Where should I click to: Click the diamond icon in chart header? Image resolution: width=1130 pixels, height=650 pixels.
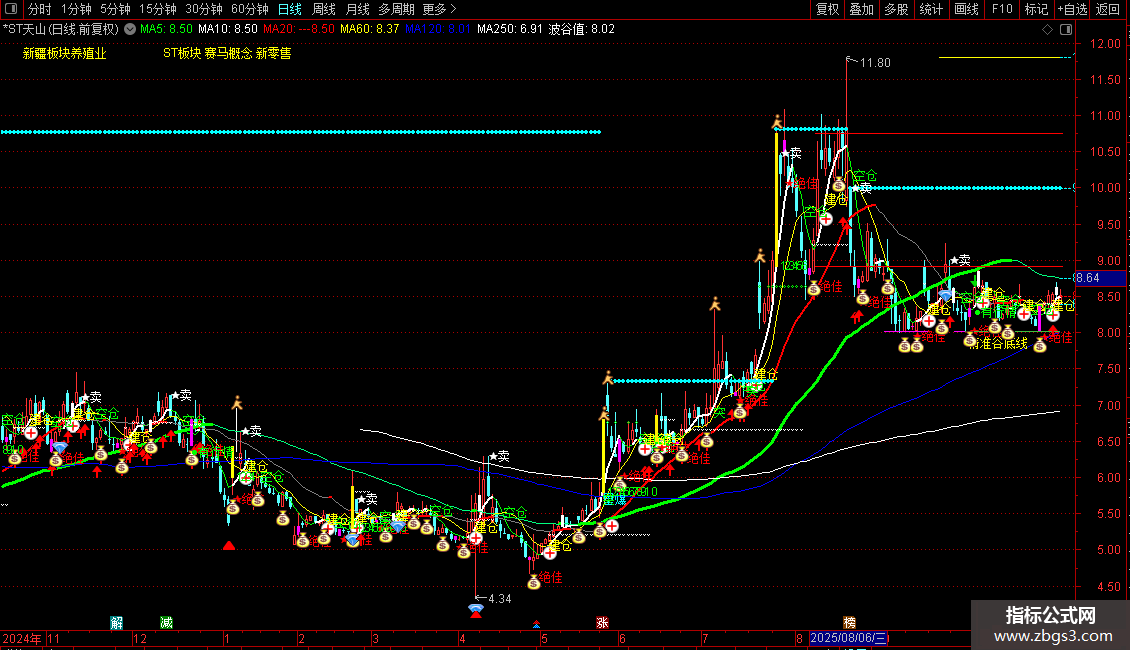pyautogui.click(x=1048, y=30)
